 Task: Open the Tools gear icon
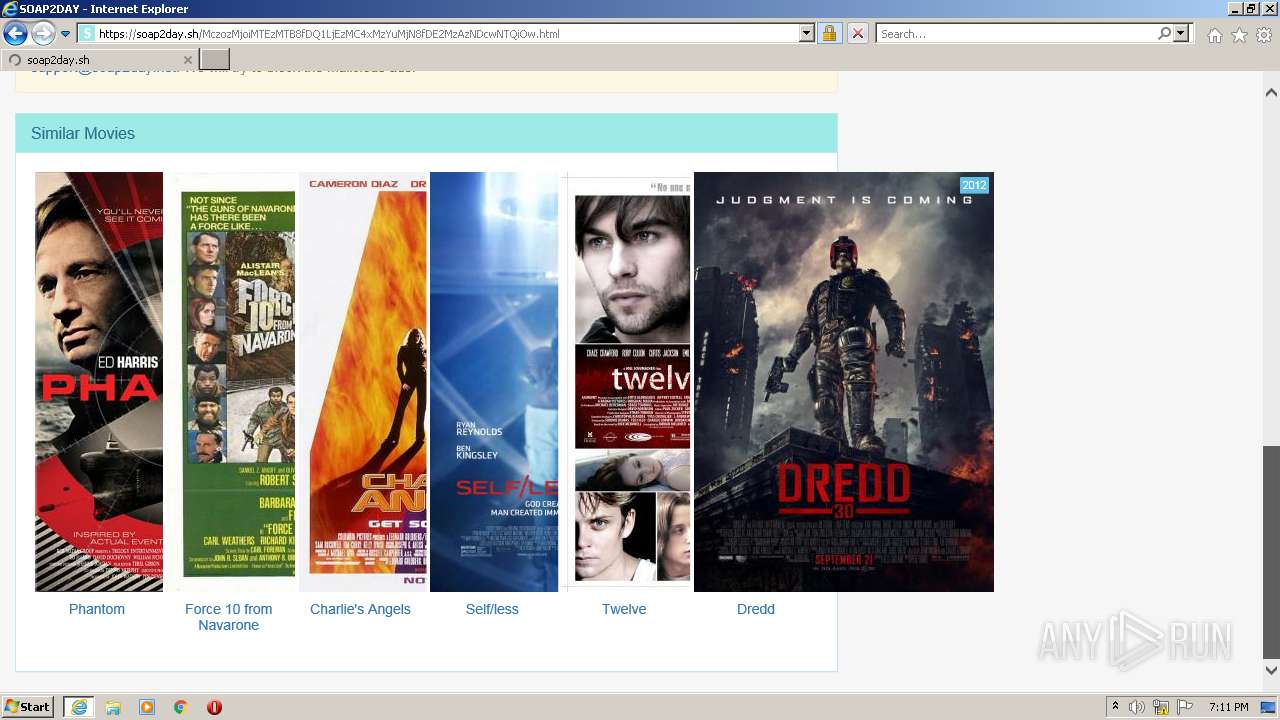point(1264,35)
